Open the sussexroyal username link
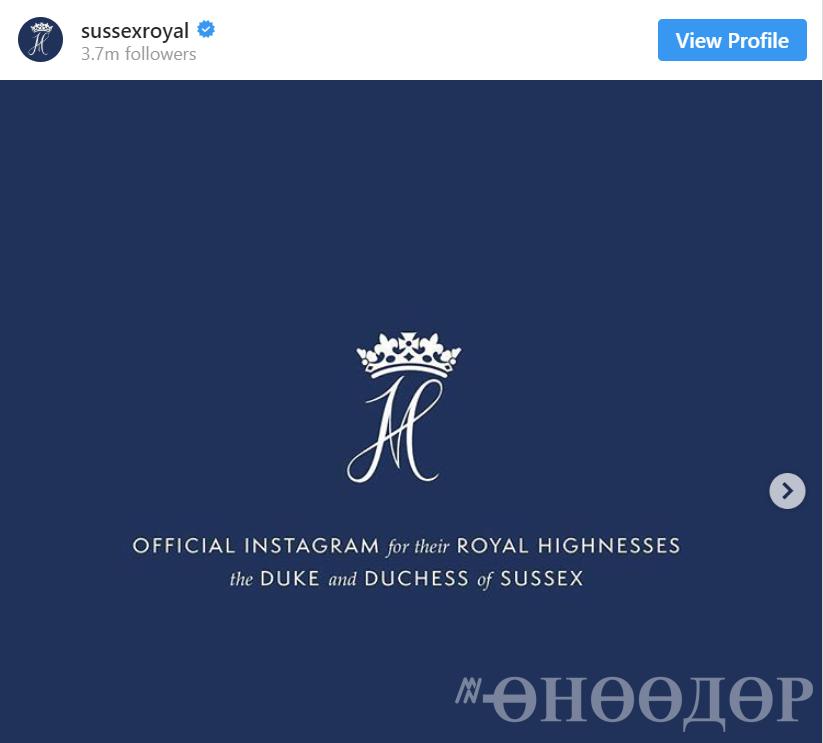Viewport: 823px width, 743px height. click(135, 30)
